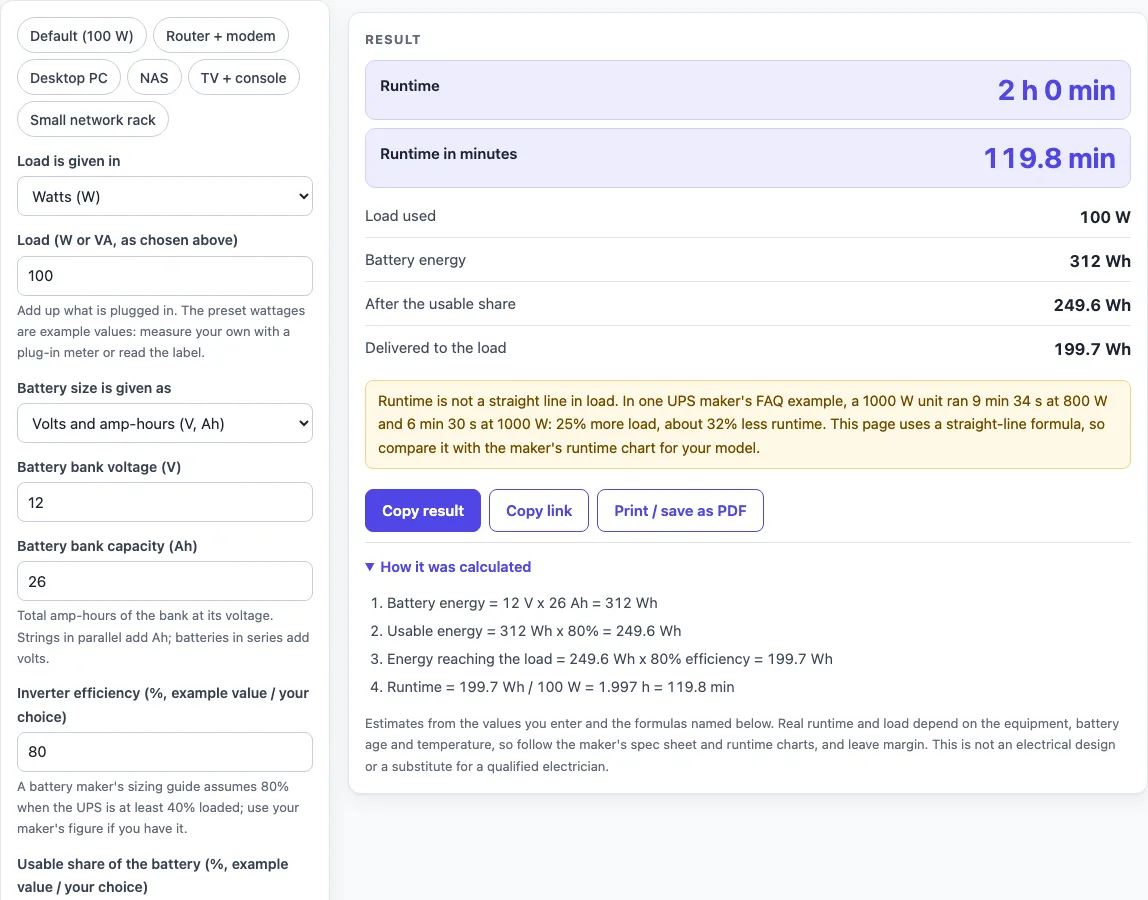
Task: Apply the Desktop PC preset
Action: tap(69, 78)
